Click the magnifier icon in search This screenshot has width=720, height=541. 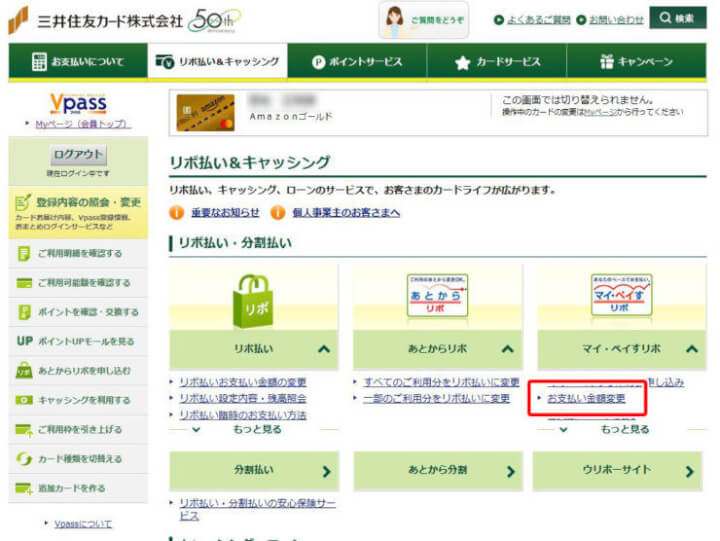click(665, 18)
